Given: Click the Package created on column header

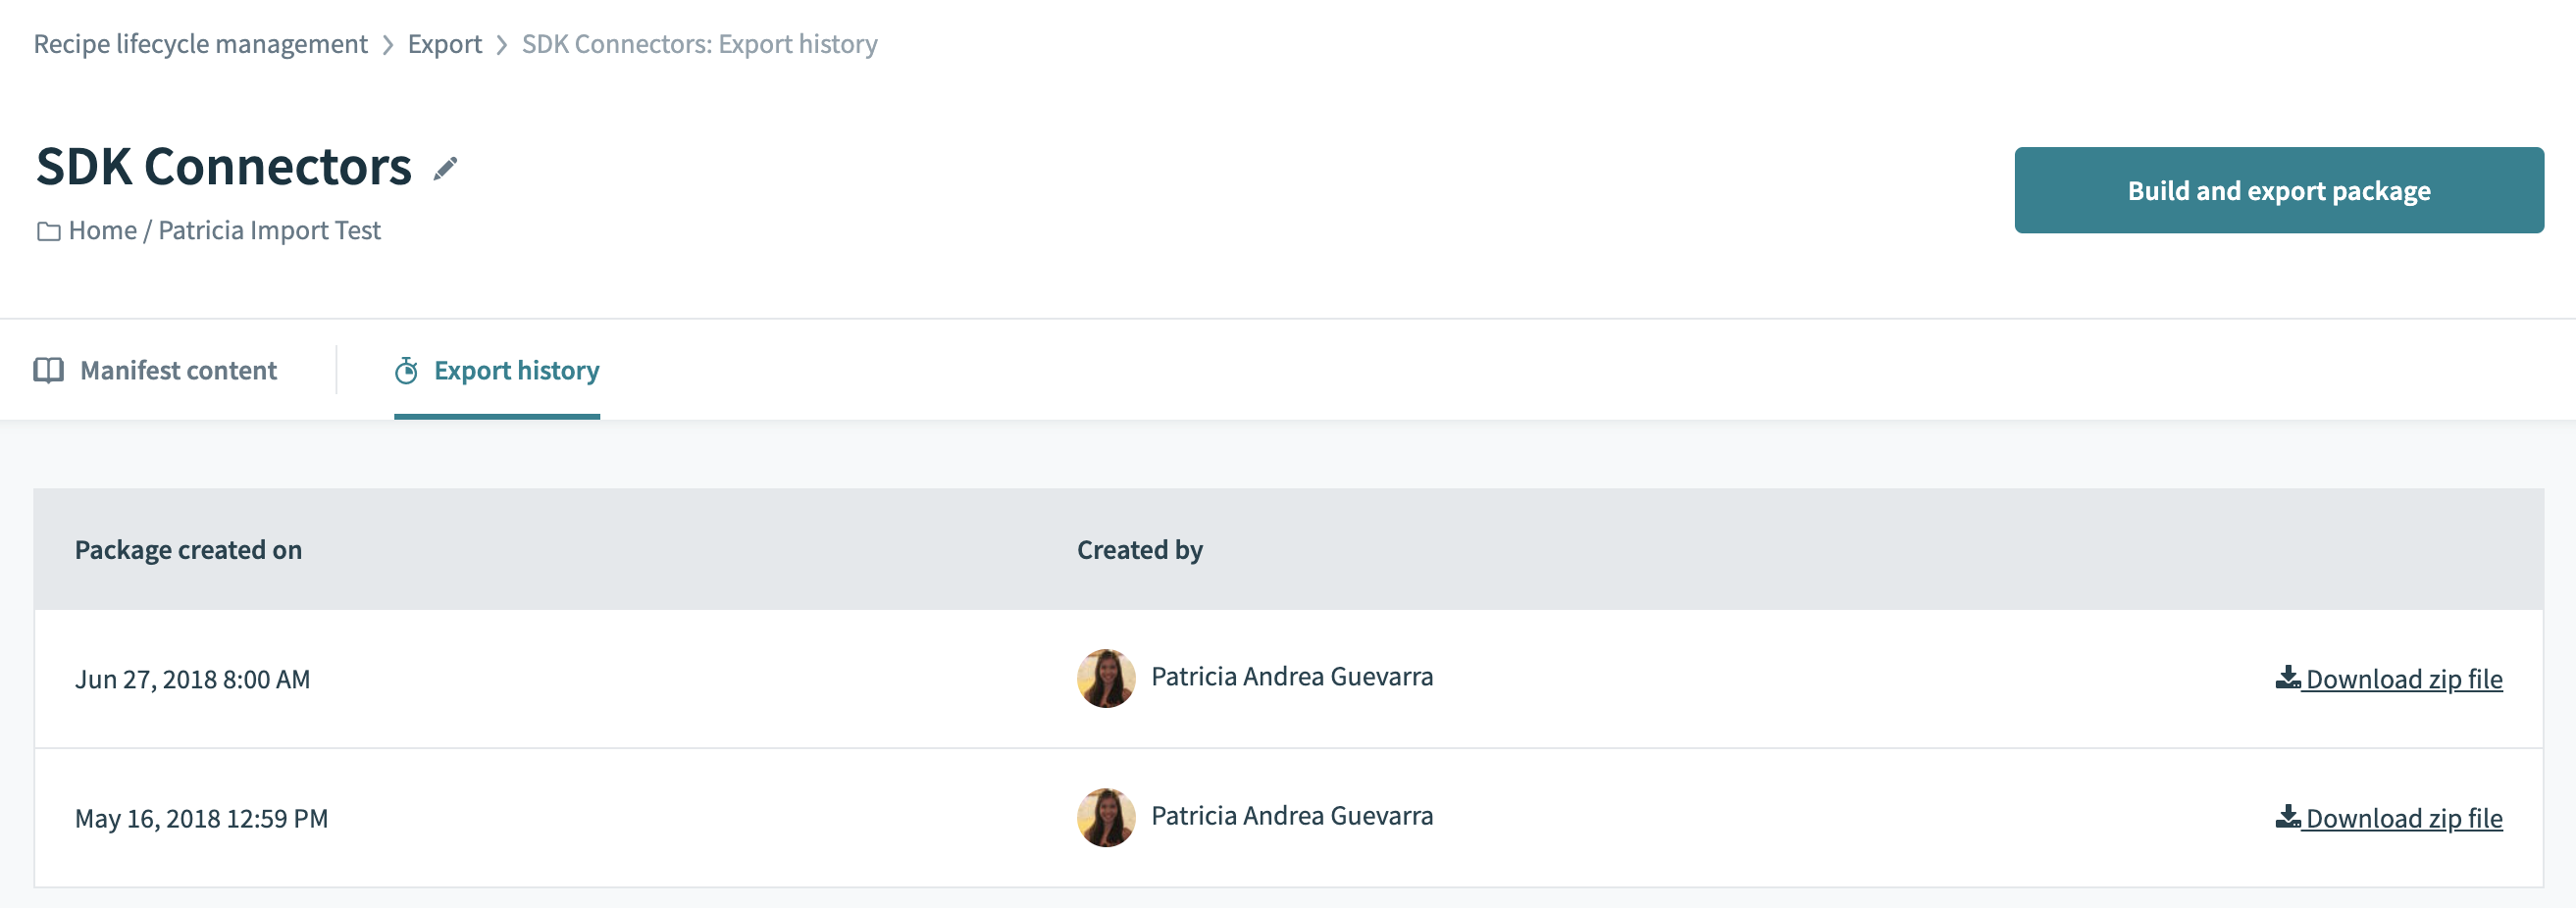Looking at the screenshot, I should click(x=188, y=549).
